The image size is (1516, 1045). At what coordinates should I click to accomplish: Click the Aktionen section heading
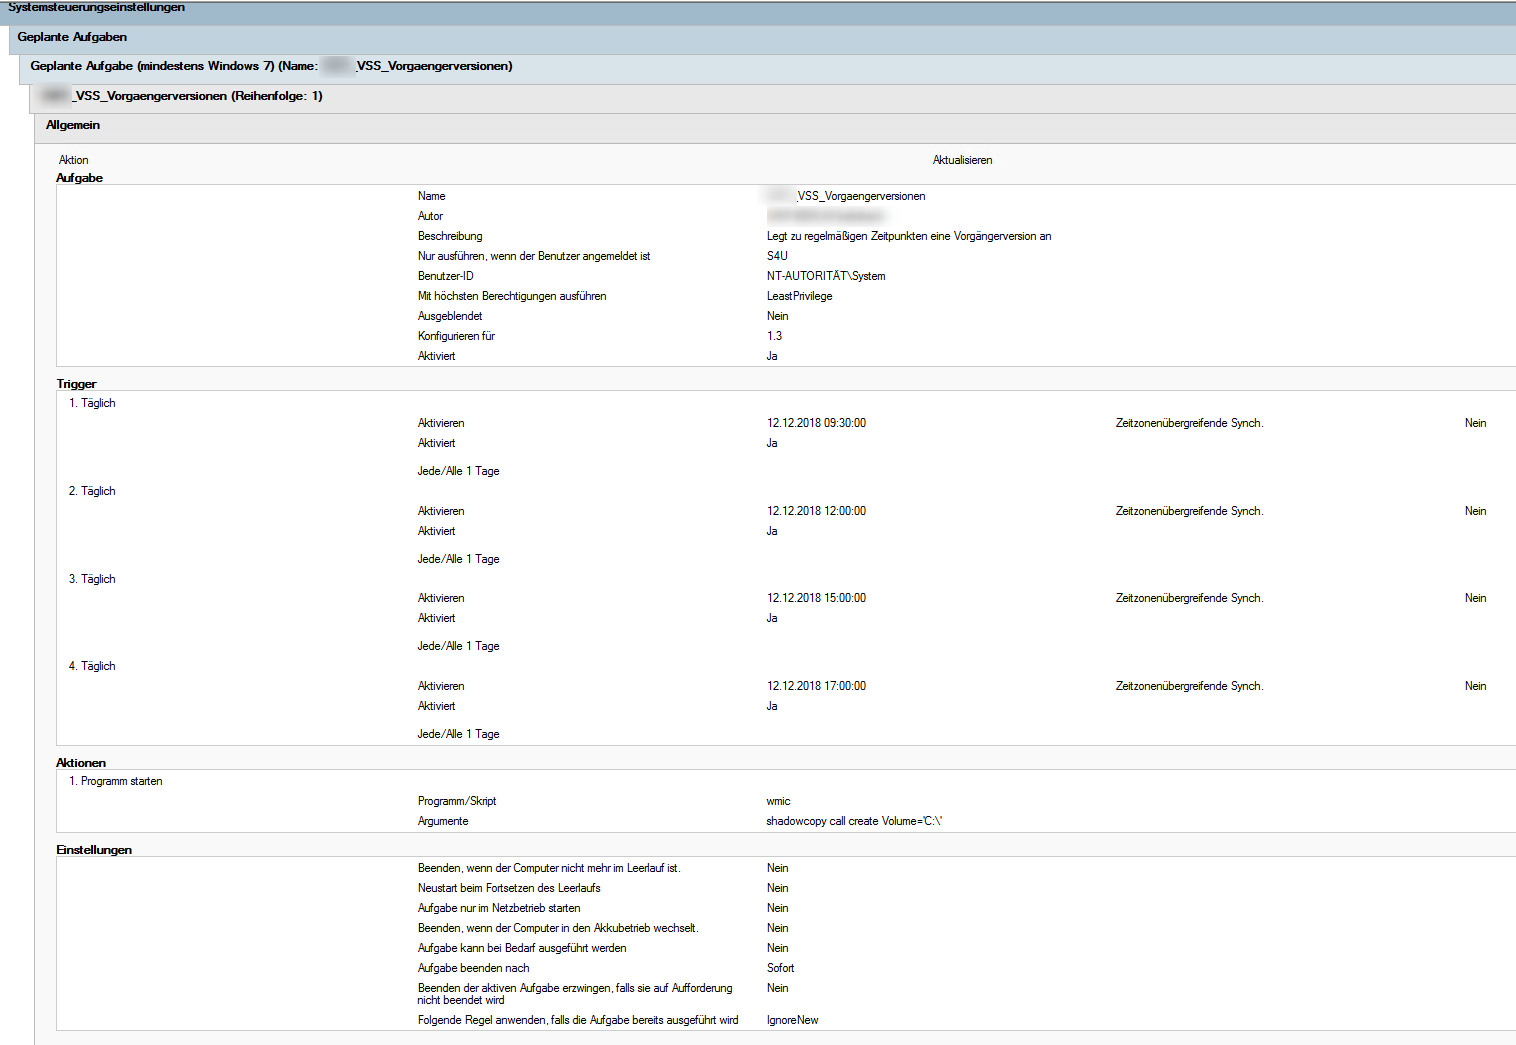point(81,763)
